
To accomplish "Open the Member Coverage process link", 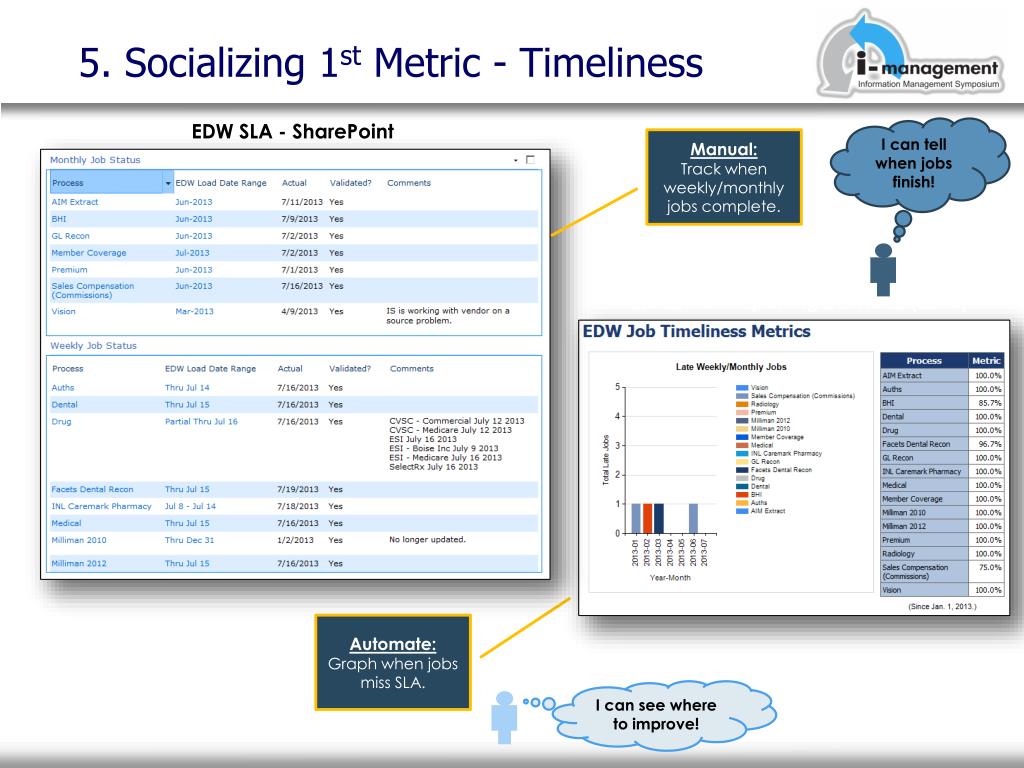I will click(x=89, y=253).
